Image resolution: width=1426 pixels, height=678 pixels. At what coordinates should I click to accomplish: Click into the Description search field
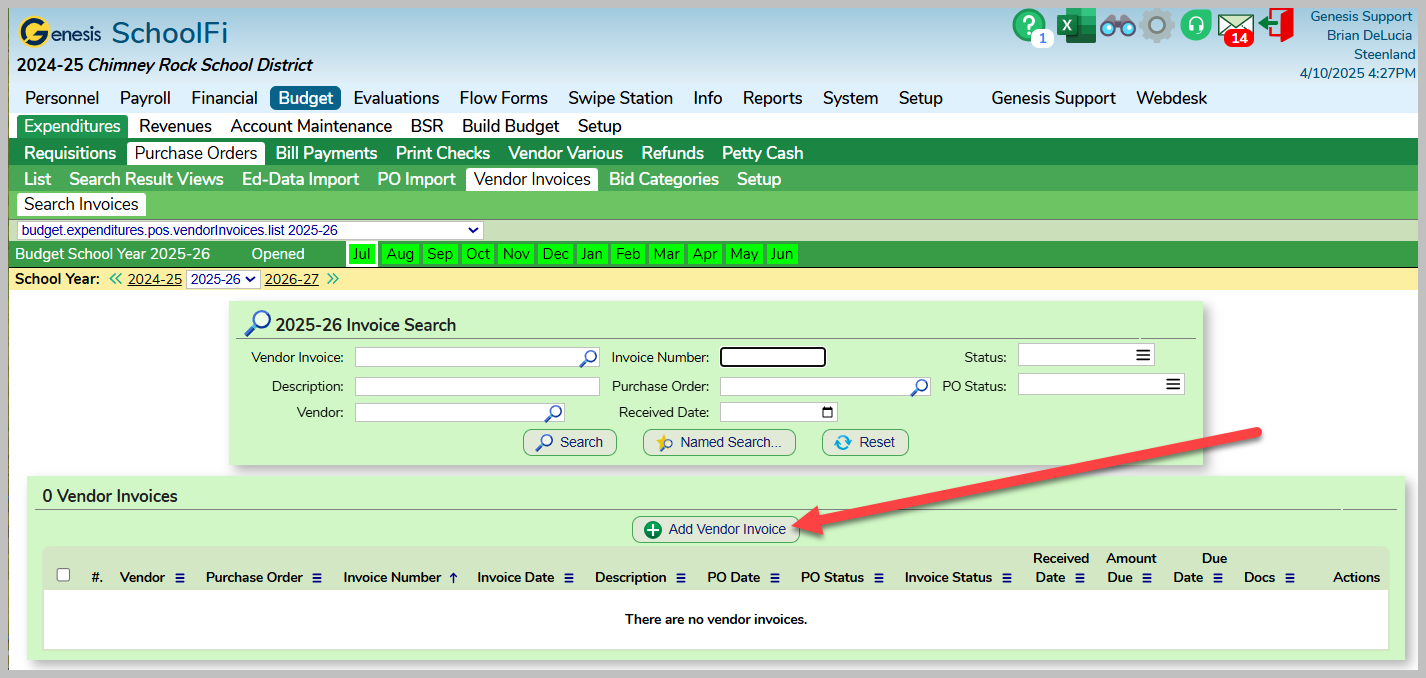477,386
